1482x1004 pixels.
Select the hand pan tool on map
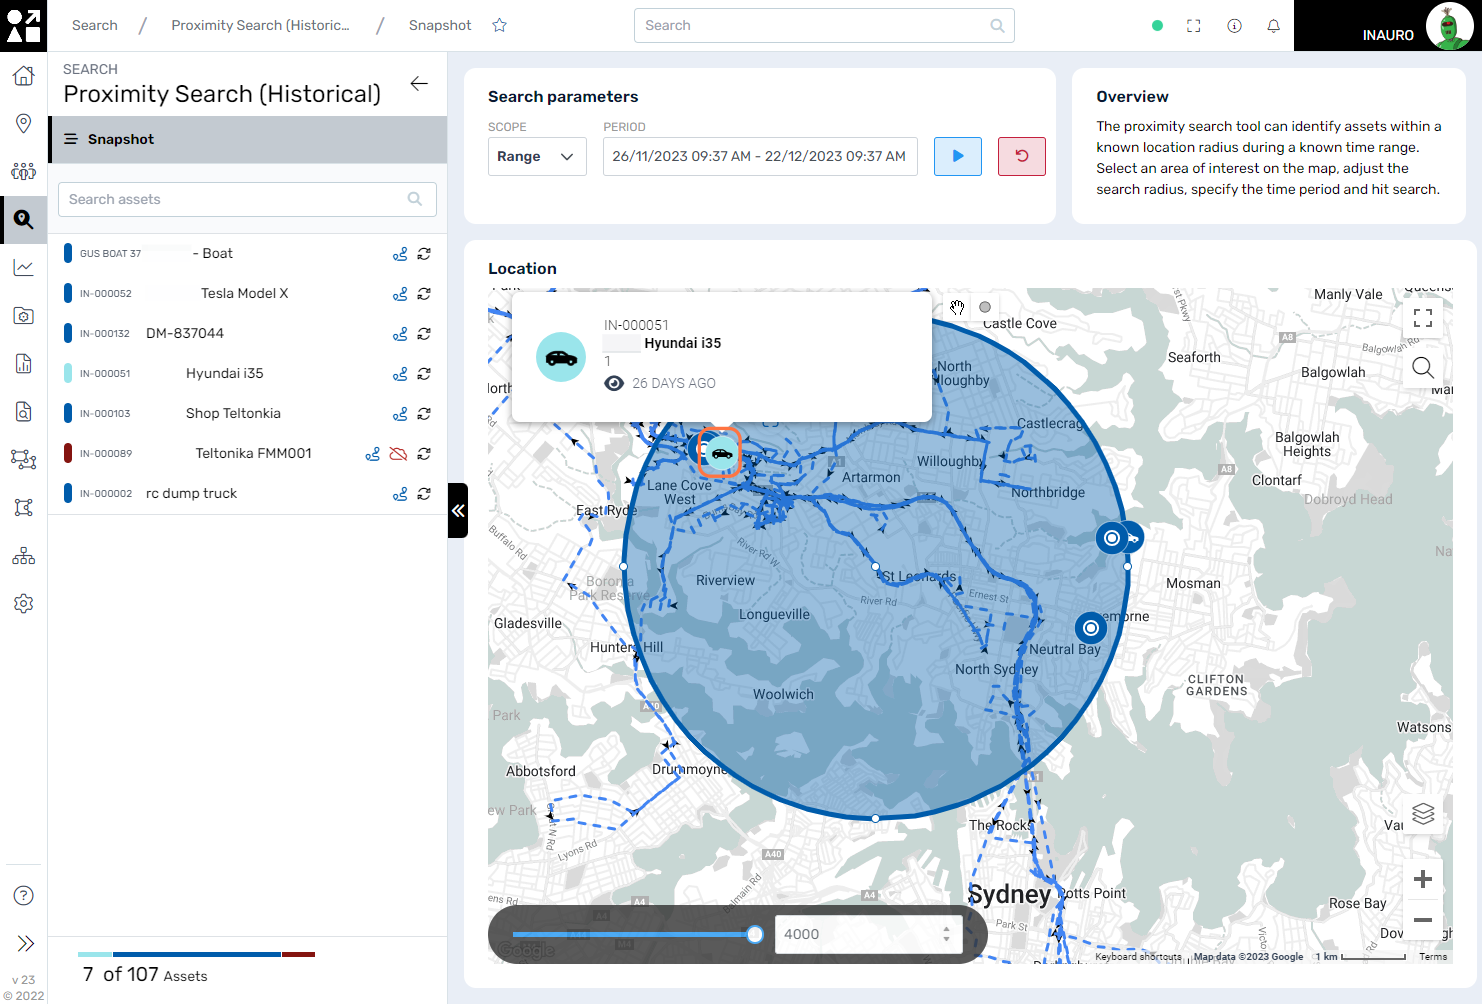(x=957, y=307)
